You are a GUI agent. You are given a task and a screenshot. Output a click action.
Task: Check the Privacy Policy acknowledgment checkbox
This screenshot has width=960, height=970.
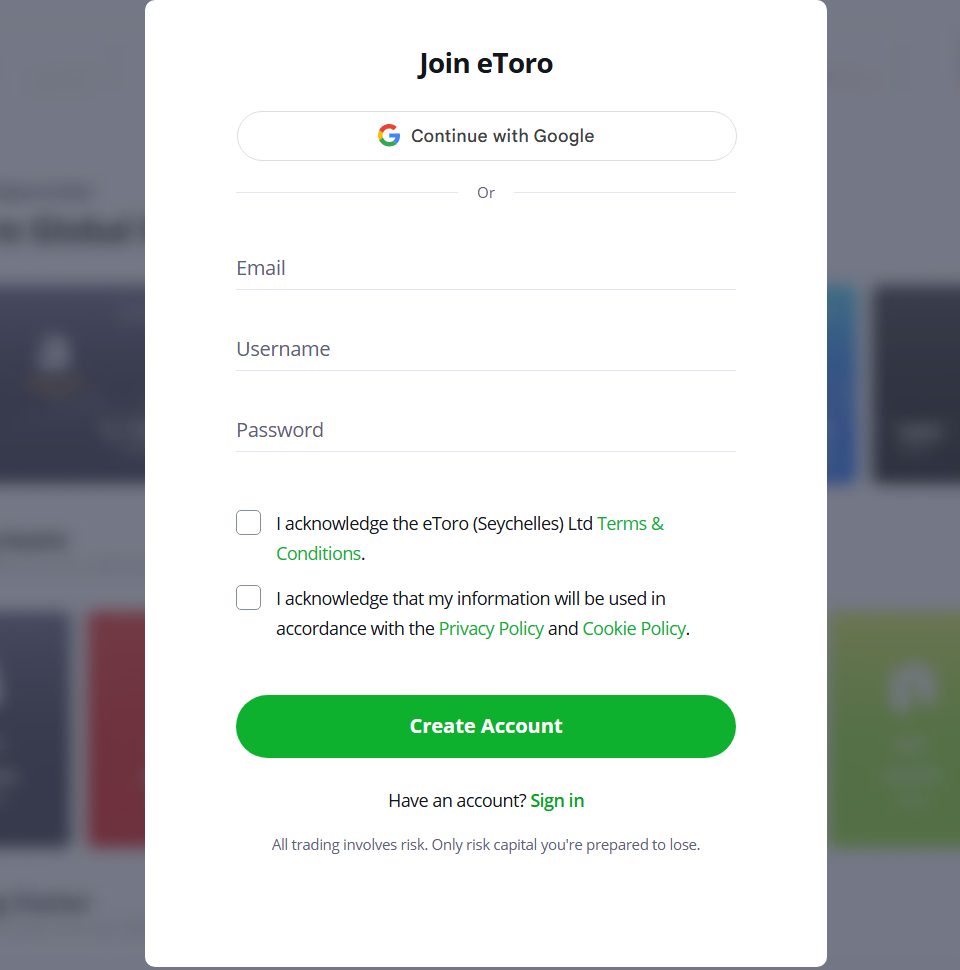tap(248, 597)
